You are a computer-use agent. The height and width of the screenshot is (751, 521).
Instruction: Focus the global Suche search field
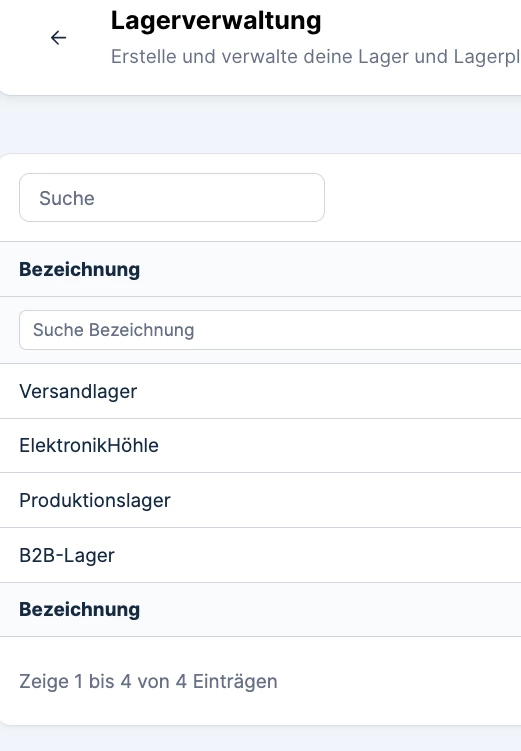pos(172,198)
